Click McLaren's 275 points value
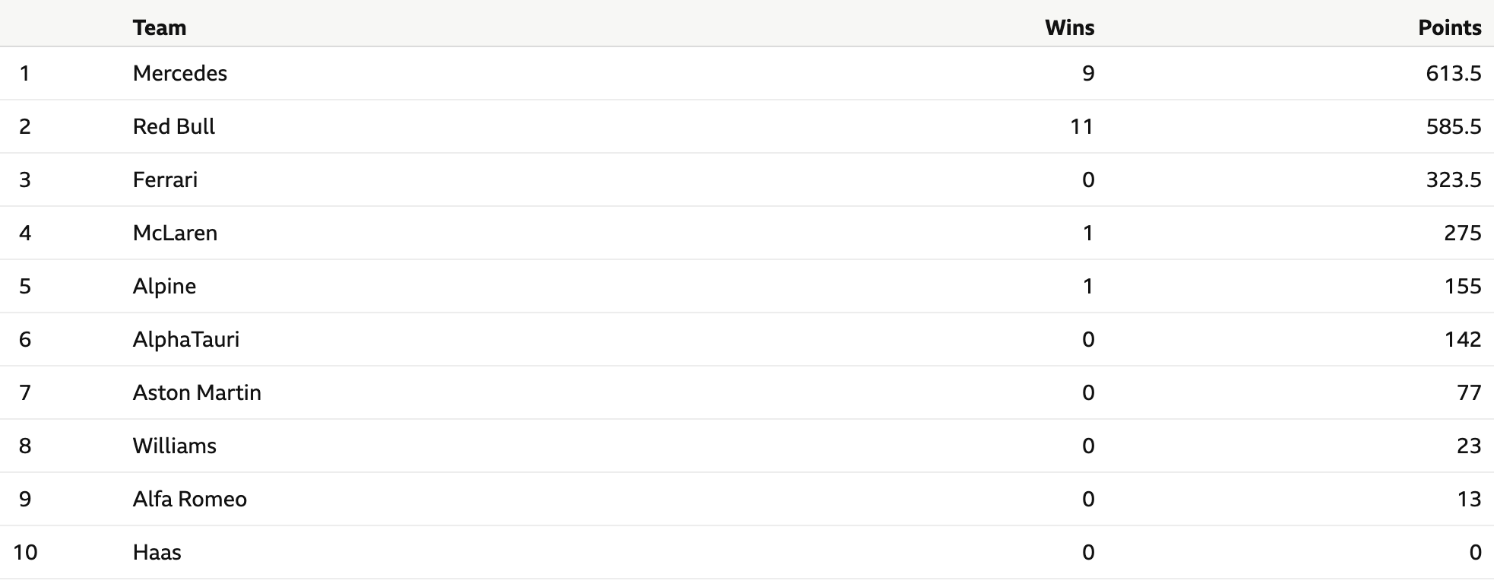This screenshot has height=587, width=1500. coord(1463,233)
